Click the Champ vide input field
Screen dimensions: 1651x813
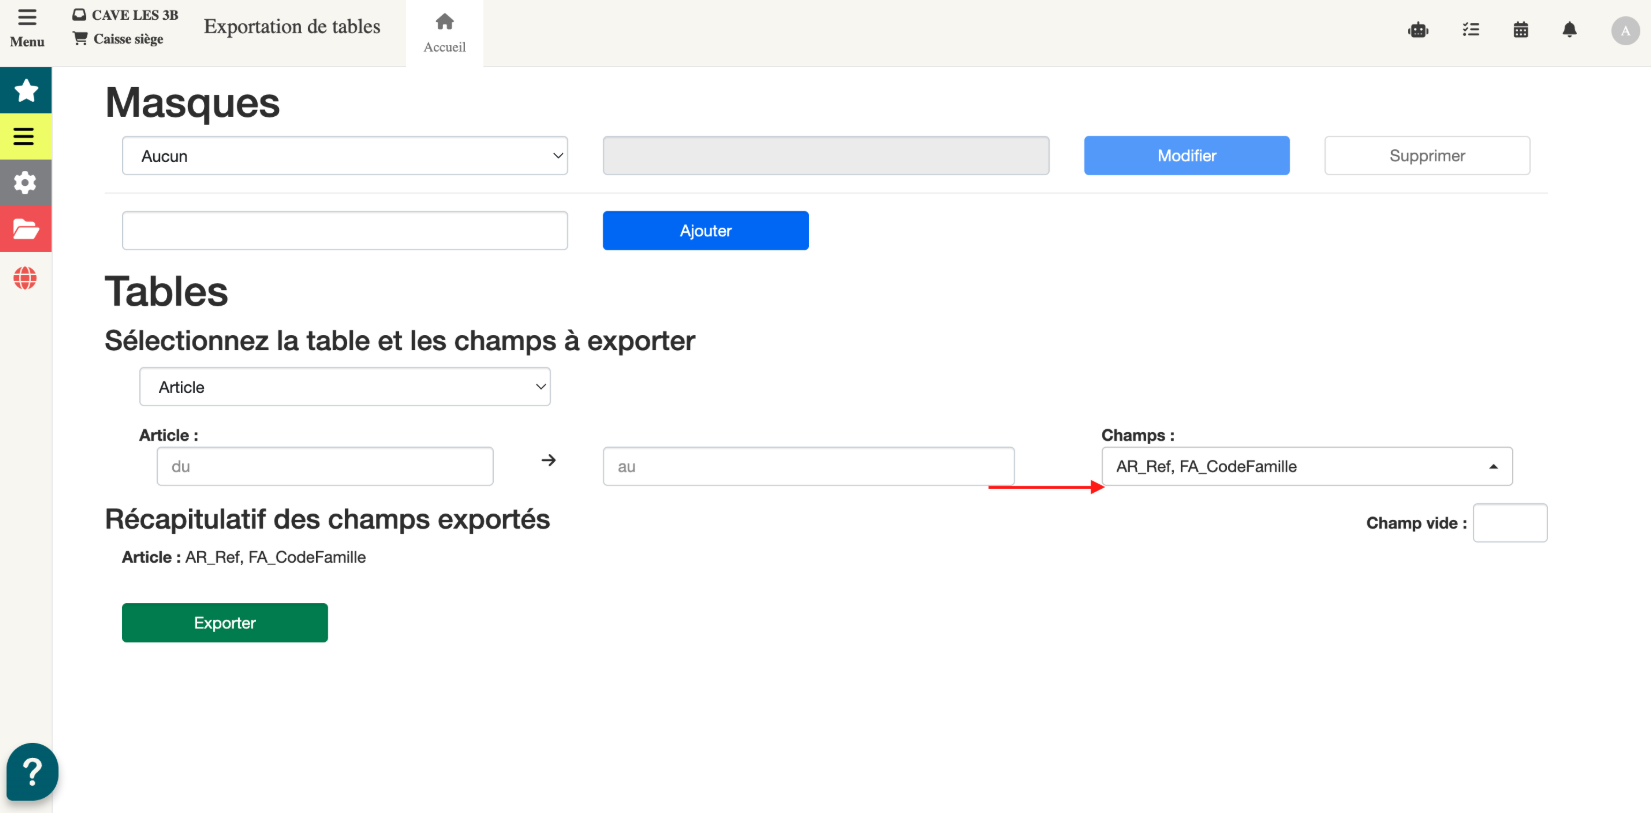point(1509,523)
